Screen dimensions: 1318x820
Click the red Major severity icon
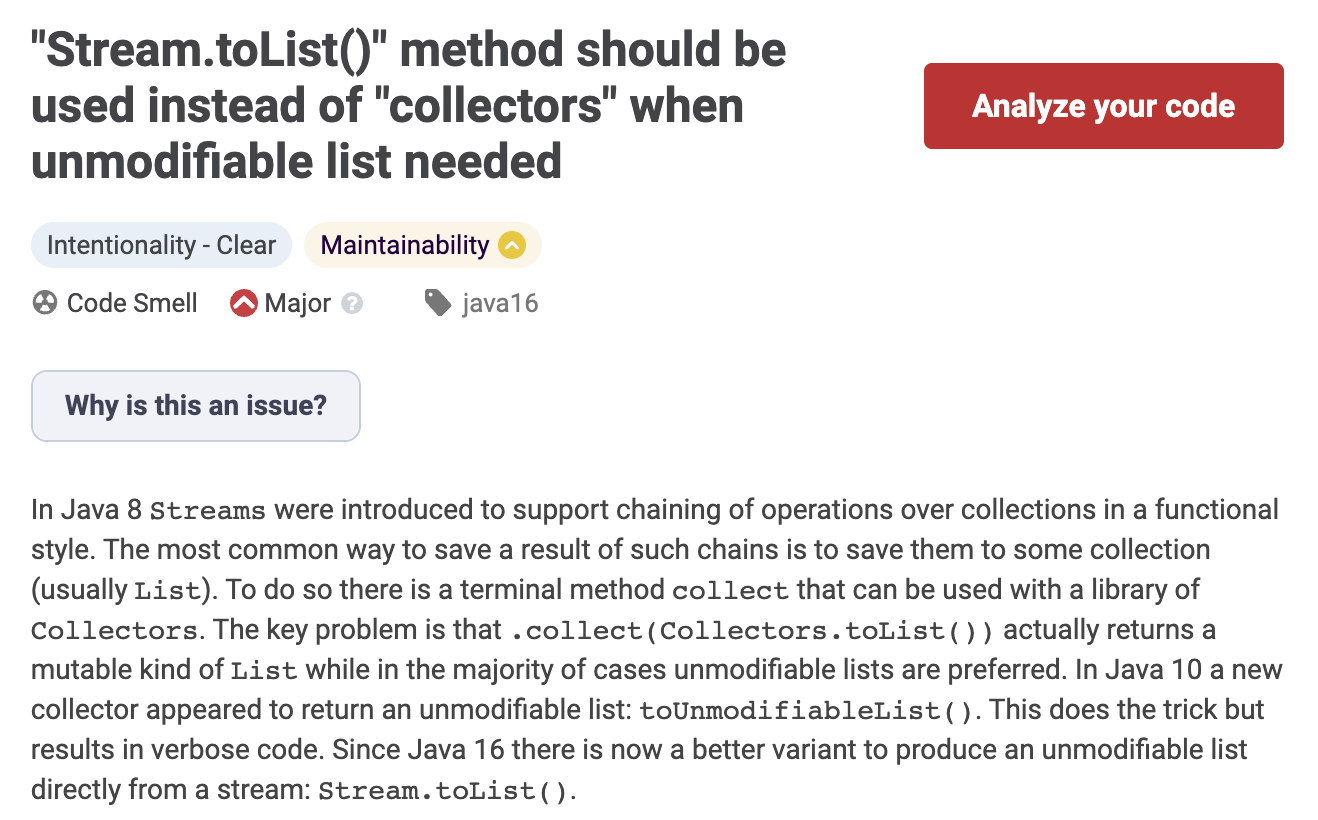243,303
